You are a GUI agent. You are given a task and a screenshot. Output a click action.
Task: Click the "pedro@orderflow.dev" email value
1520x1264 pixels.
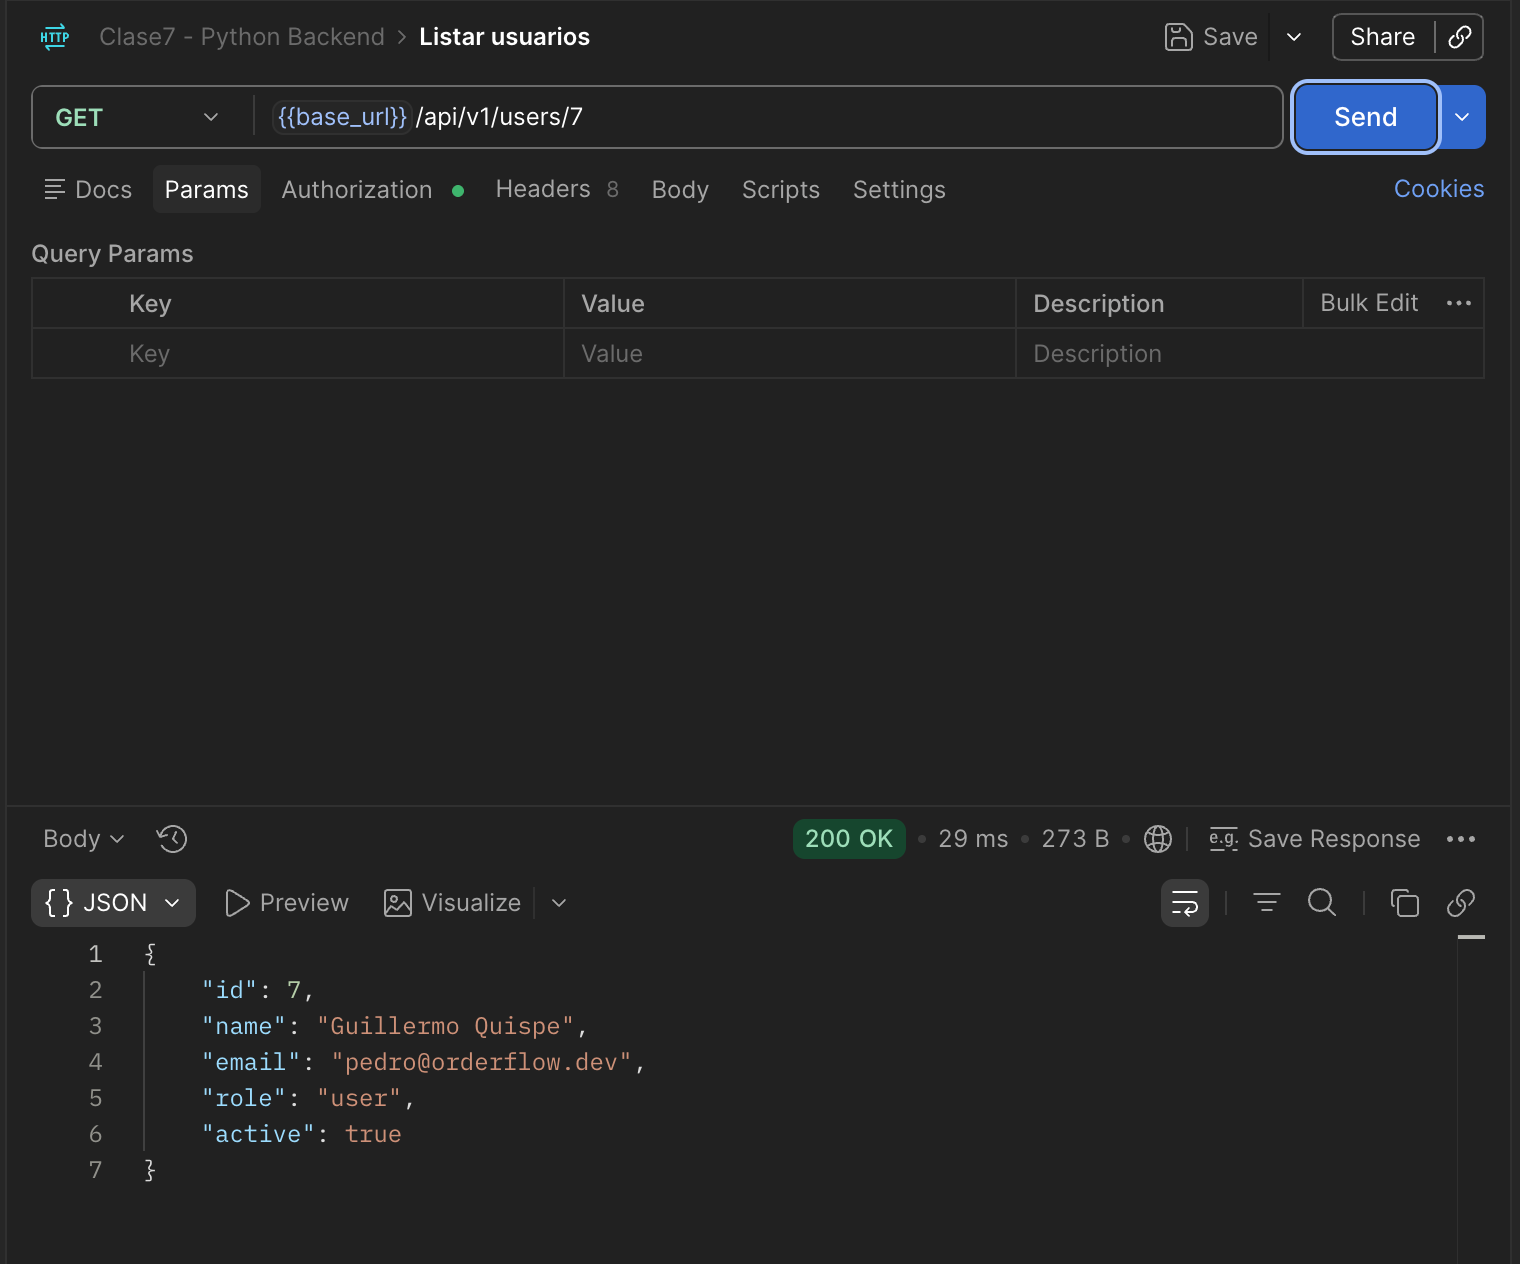pos(482,1062)
